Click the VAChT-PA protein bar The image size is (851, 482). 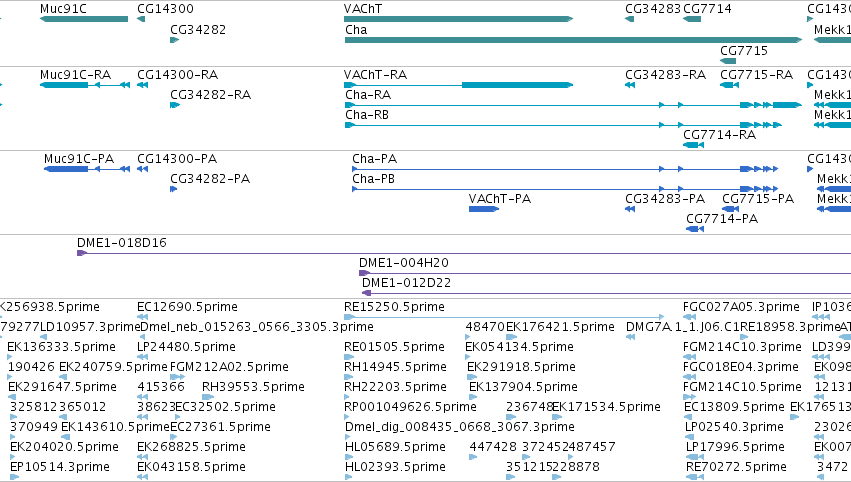484,209
